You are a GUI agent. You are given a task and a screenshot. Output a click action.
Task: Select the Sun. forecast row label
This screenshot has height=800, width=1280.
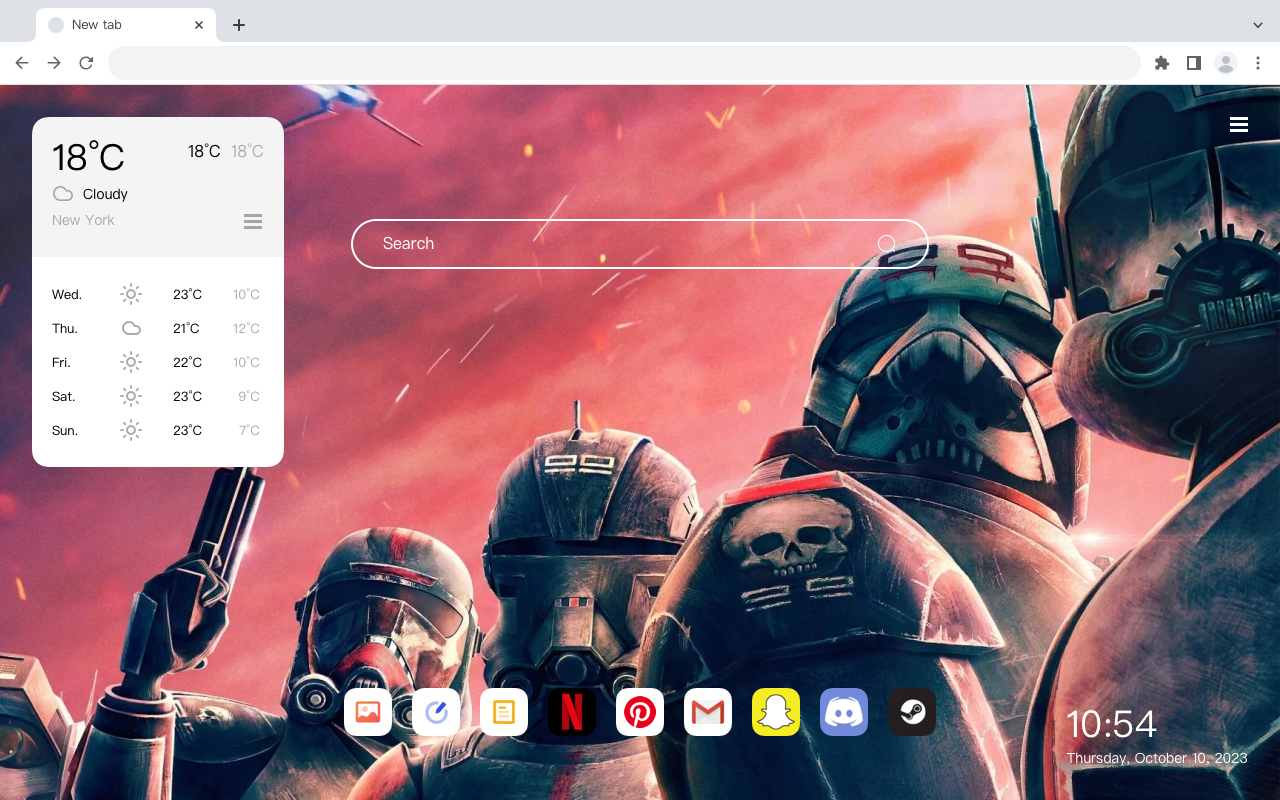(x=65, y=431)
